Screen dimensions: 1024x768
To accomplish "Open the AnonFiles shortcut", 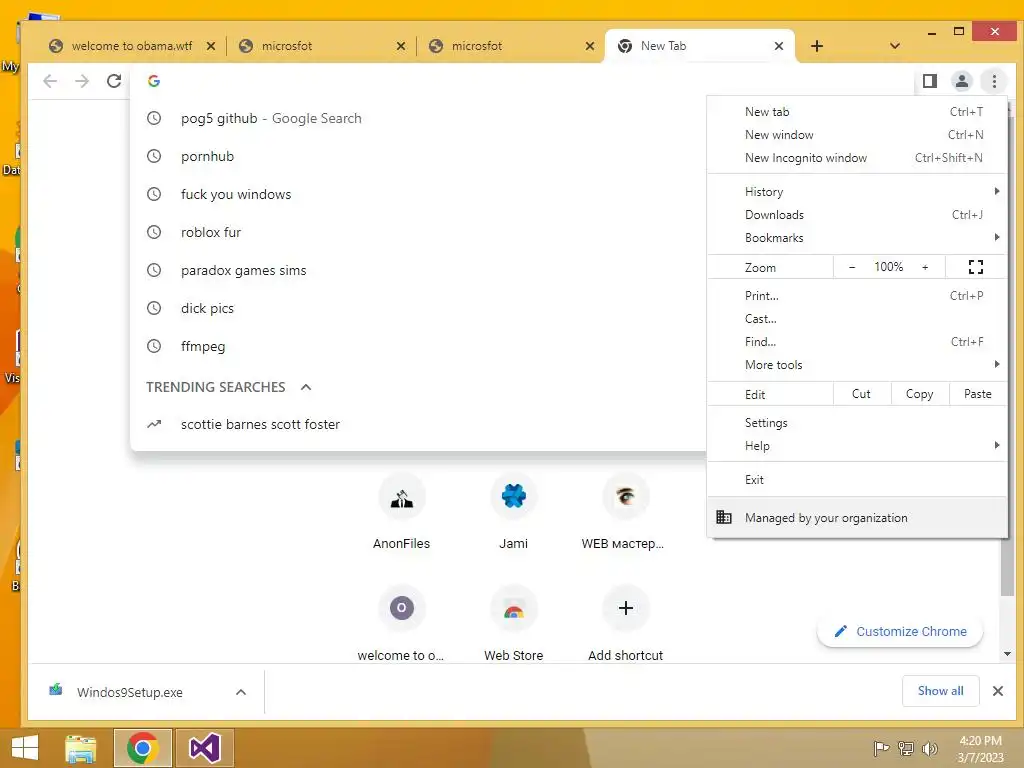I will point(402,512).
